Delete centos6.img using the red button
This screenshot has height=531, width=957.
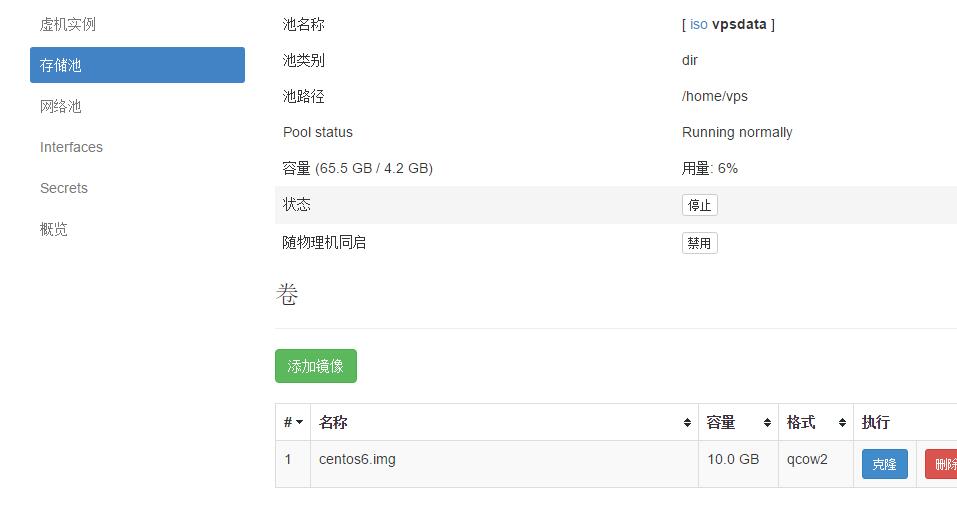point(942,464)
